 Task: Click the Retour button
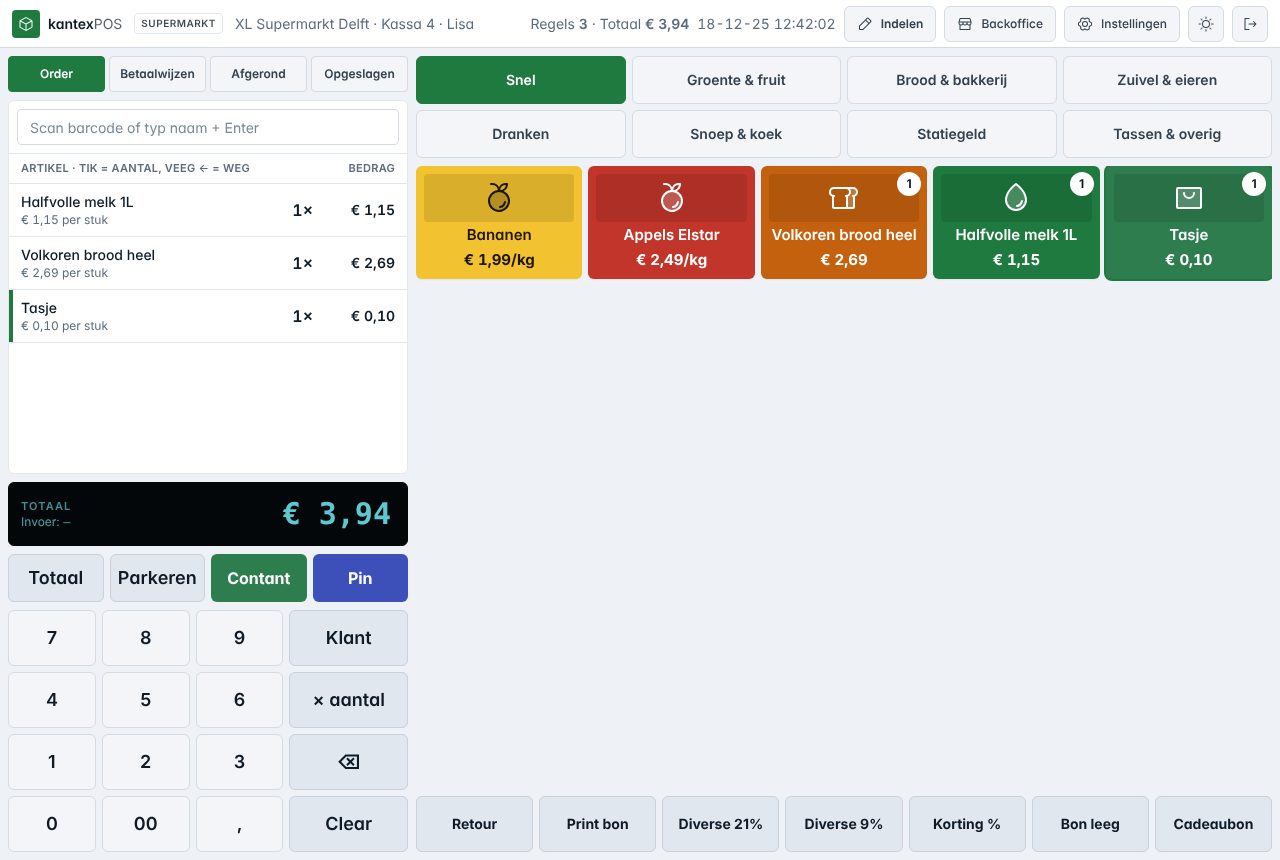pyautogui.click(x=474, y=824)
